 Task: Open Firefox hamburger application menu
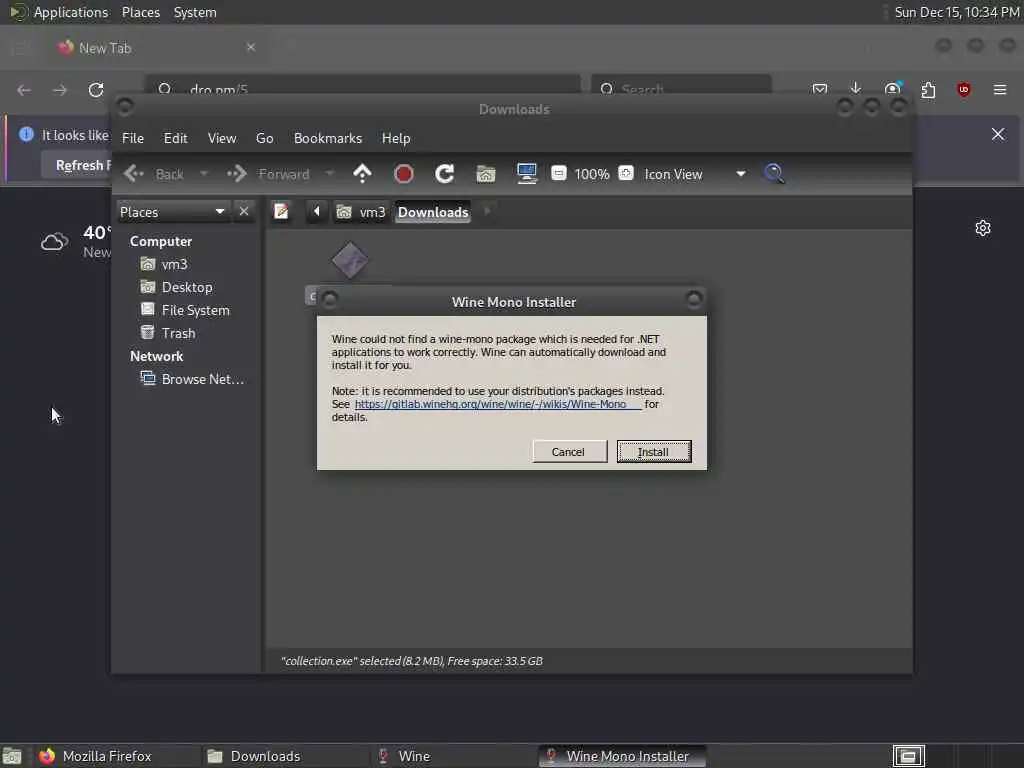[x=1000, y=89]
